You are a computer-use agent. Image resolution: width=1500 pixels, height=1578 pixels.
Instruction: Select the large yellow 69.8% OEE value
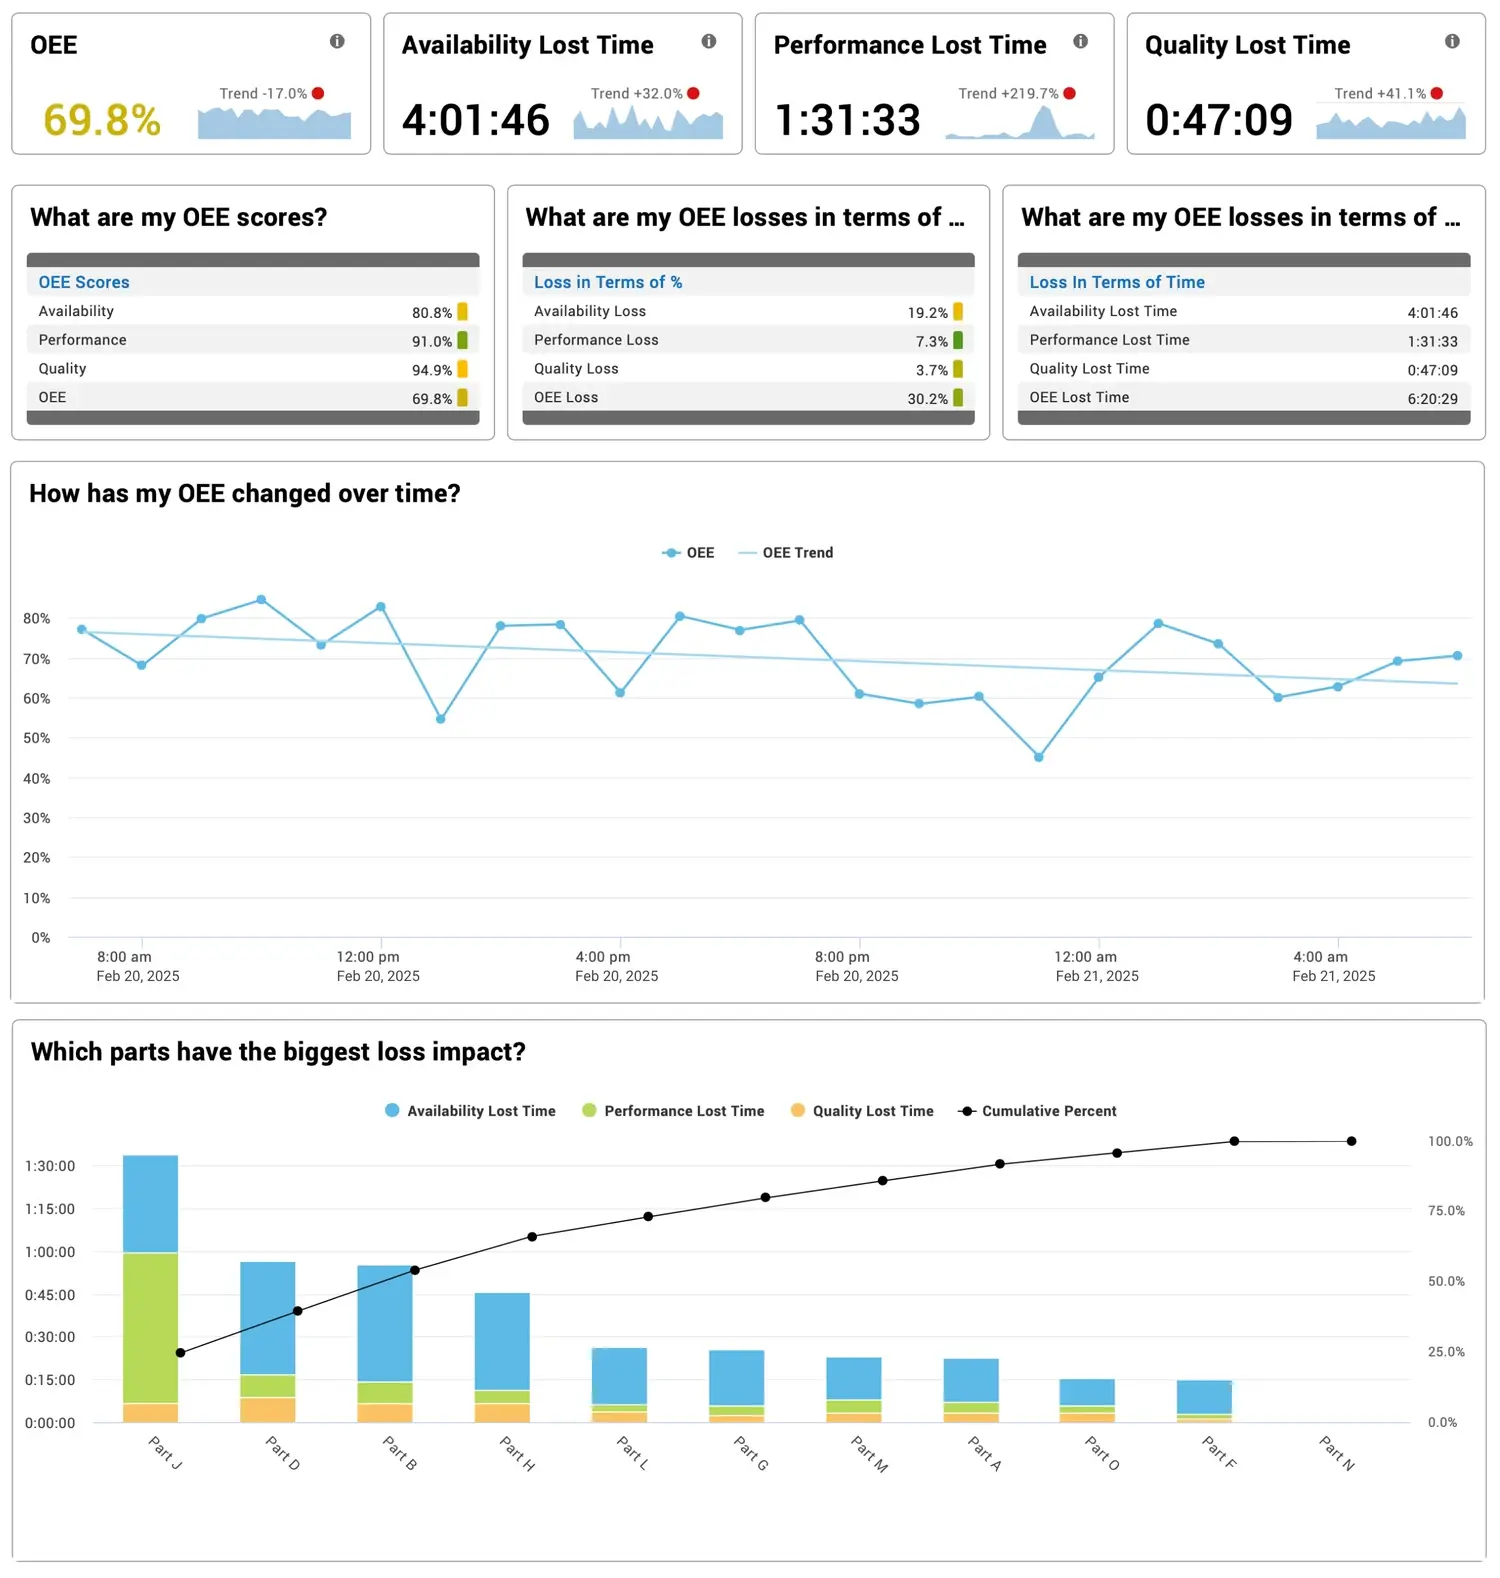tap(102, 120)
